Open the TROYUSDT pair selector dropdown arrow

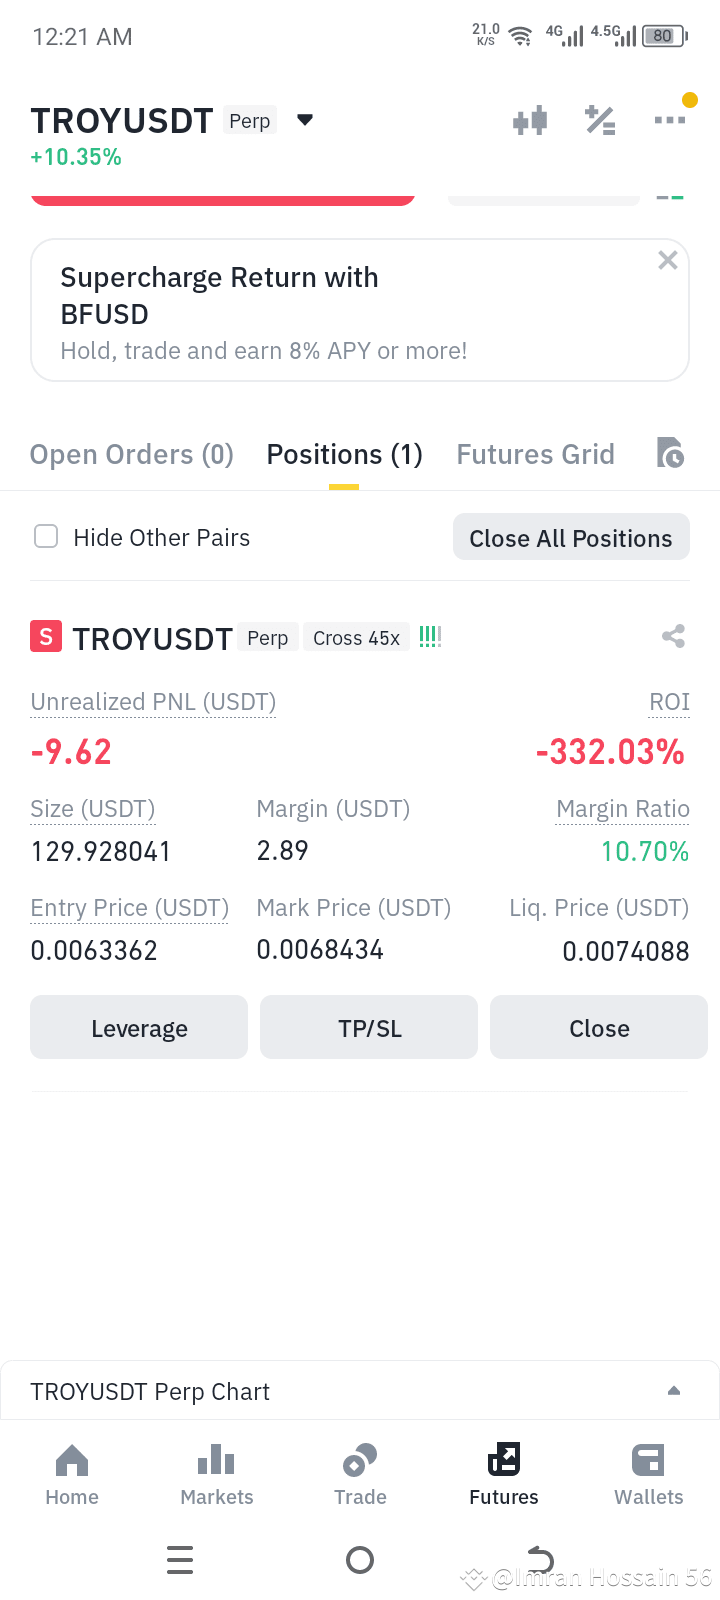306,120
